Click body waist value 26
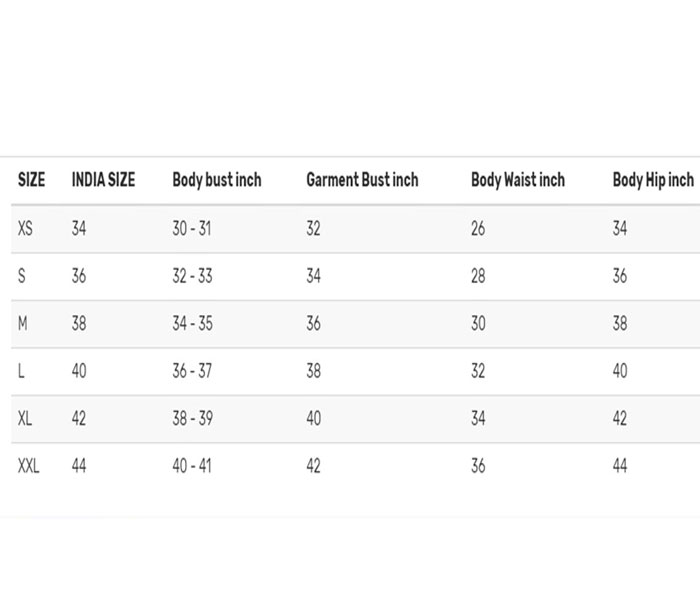Screen dimensions: 700x600 coord(478,229)
